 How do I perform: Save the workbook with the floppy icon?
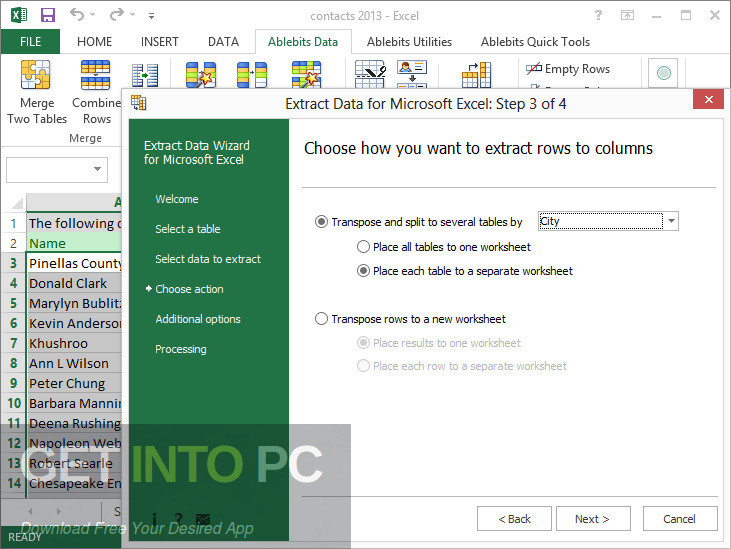point(48,15)
